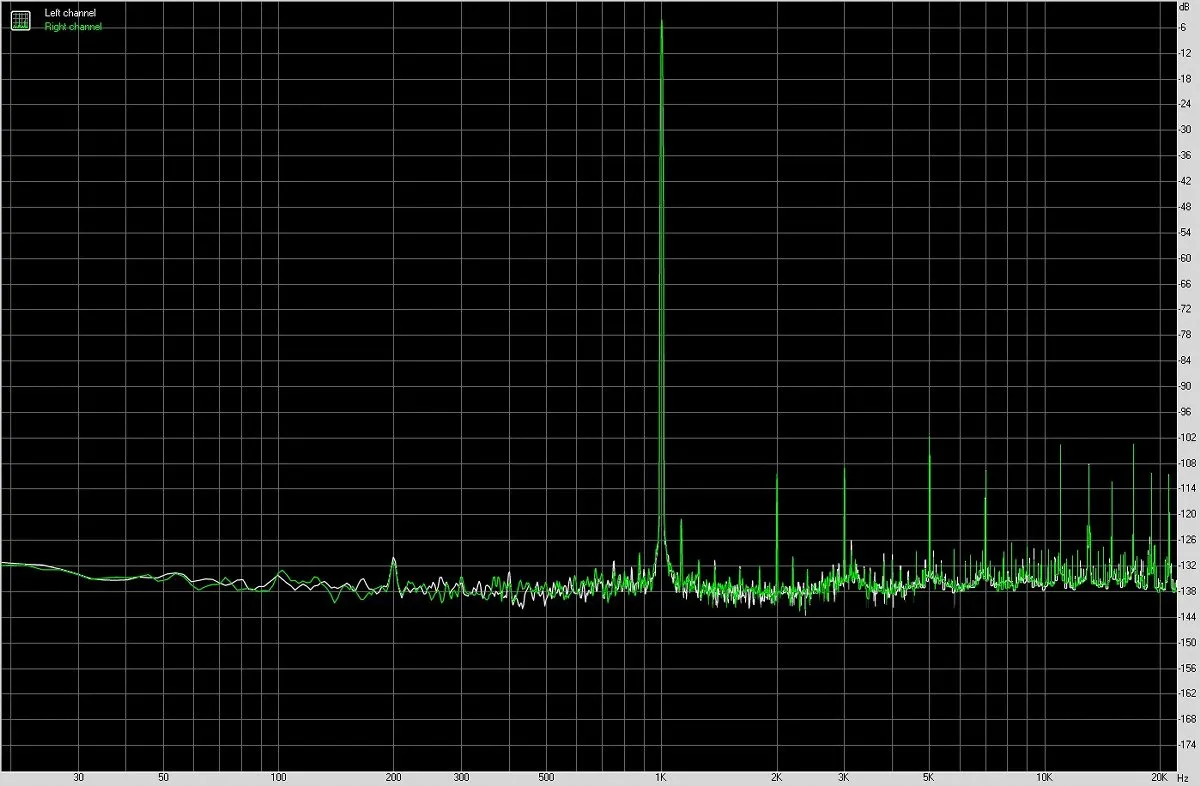Click the "300" frequency axis label
Viewport: 1200px width, 786px height.
tap(461, 777)
